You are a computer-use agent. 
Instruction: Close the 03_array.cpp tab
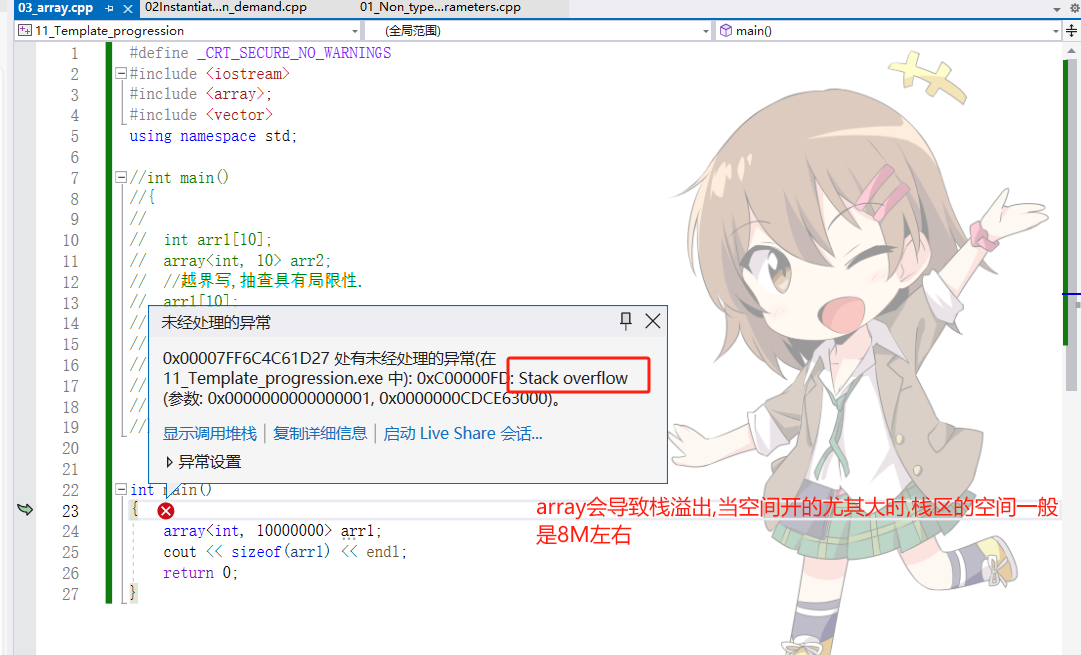click(128, 8)
